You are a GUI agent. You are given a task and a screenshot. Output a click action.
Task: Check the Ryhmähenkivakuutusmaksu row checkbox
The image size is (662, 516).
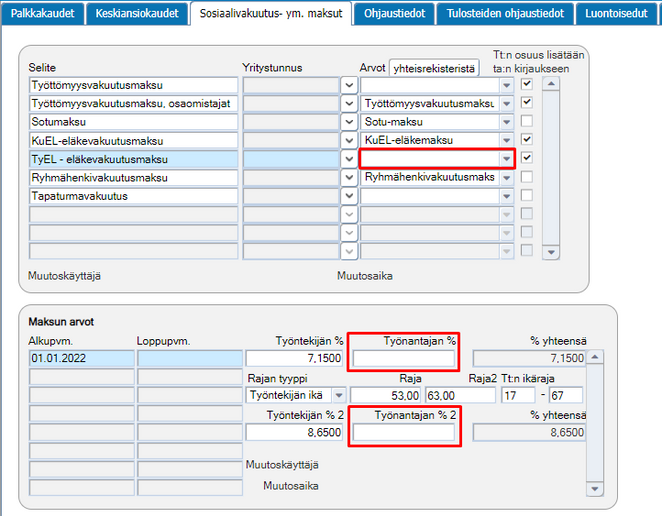[526, 177]
